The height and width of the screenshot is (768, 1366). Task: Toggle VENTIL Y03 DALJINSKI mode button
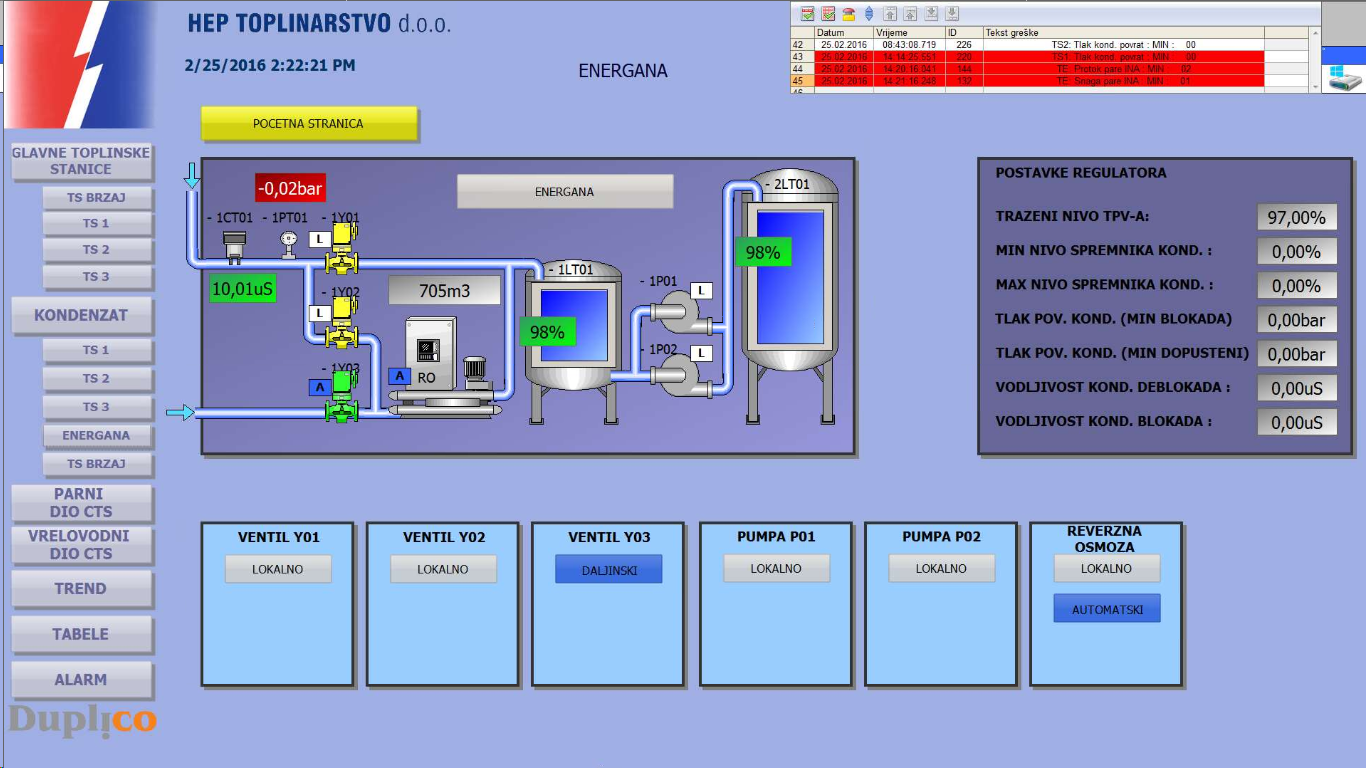608,569
